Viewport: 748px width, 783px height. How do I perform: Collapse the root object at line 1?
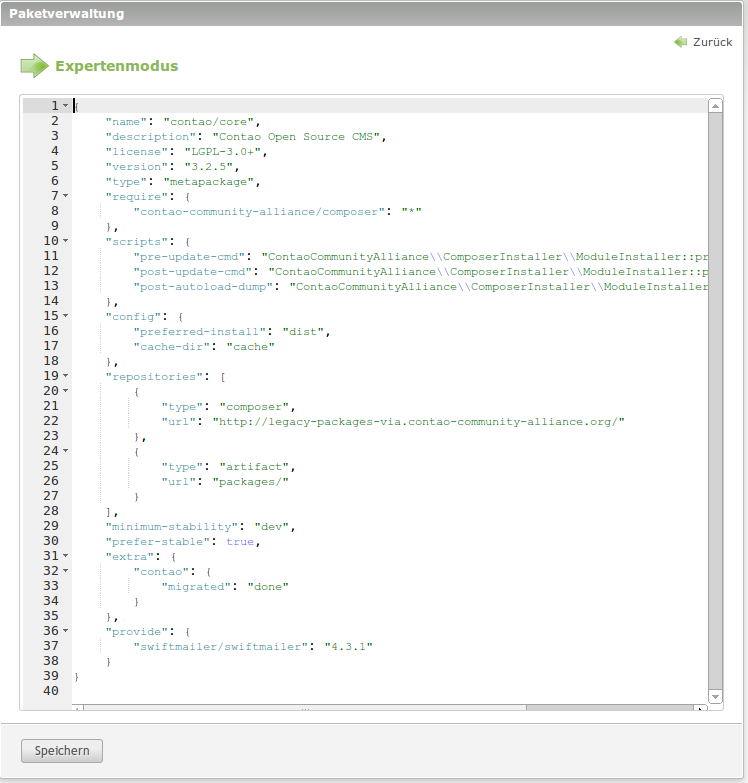click(x=65, y=106)
